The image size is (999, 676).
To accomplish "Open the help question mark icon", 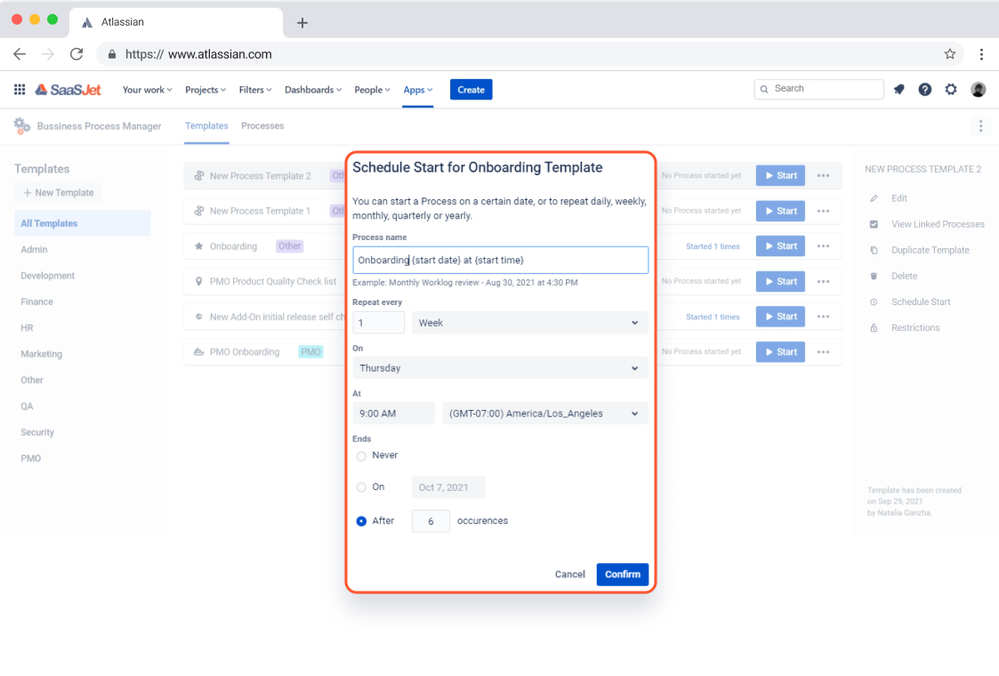I will (x=925, y=90).
